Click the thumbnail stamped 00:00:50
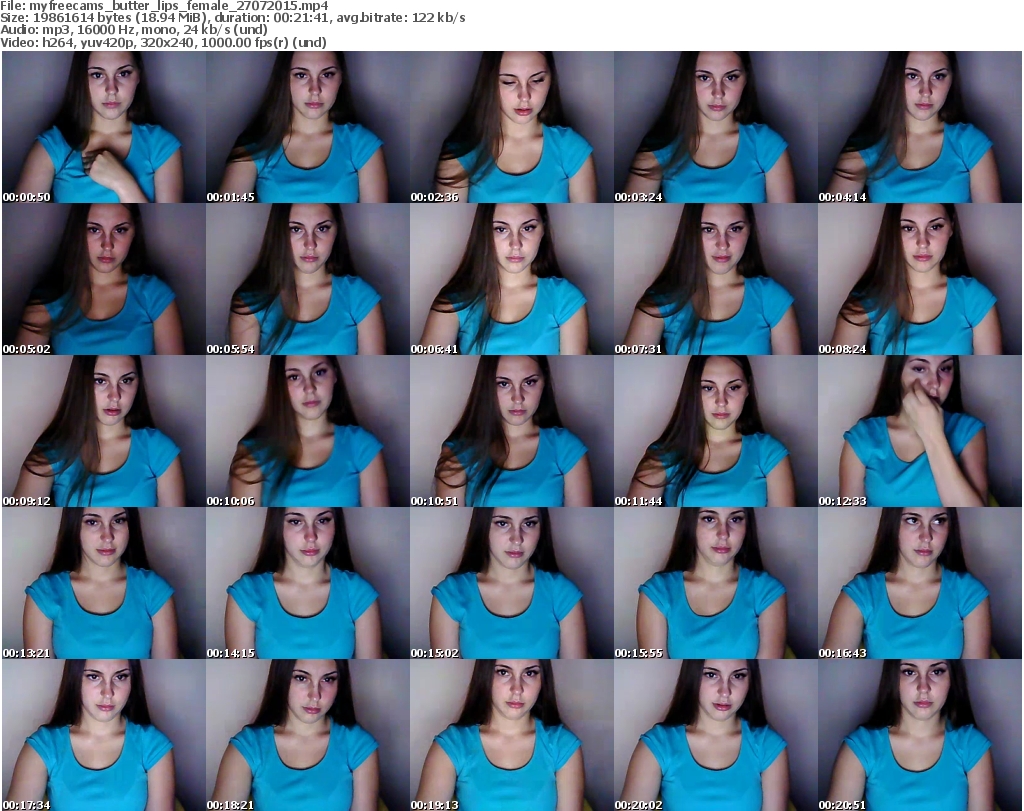 [104, 127]
